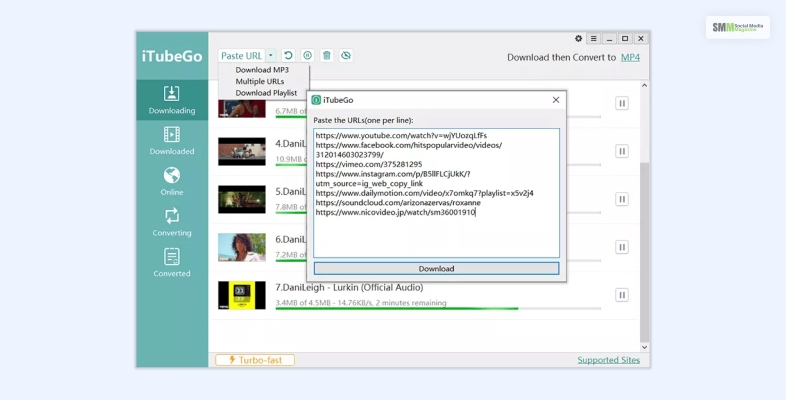The image size is (786, 400).
Task: Pause the 6.DaniLeigh download item
Action: click(x=622, y=247)
